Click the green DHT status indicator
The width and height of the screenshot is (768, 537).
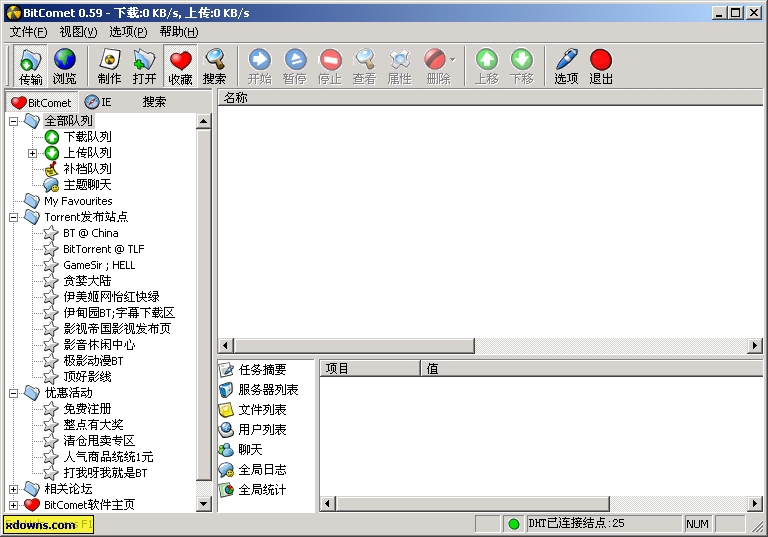point(514,524)
